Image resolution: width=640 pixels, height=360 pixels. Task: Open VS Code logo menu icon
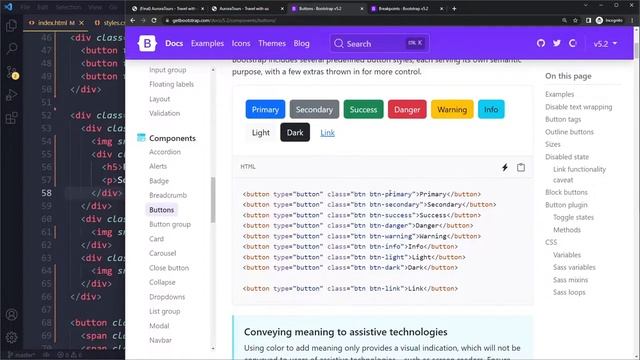(8, 7)
